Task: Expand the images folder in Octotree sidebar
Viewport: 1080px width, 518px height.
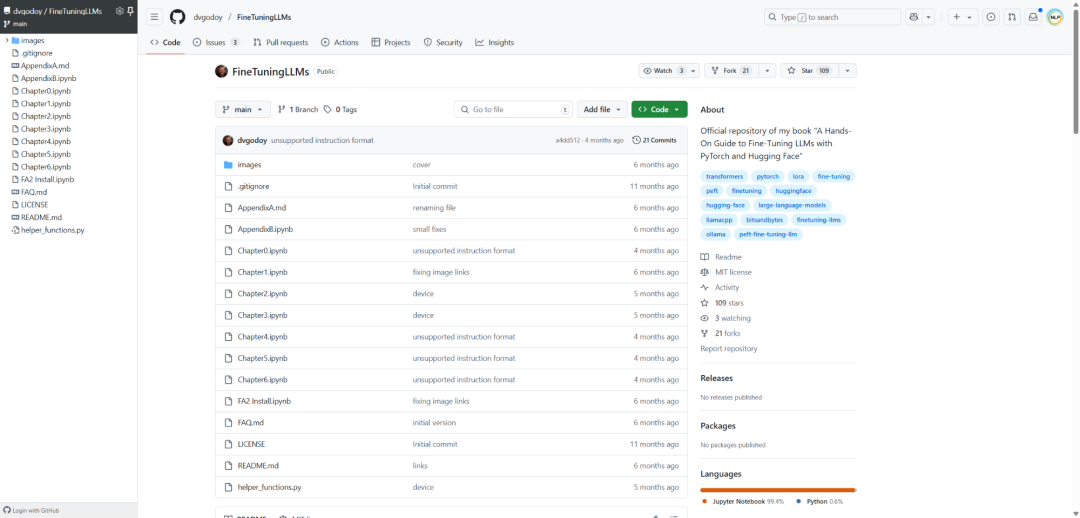Action: click(x=7, y=41)
